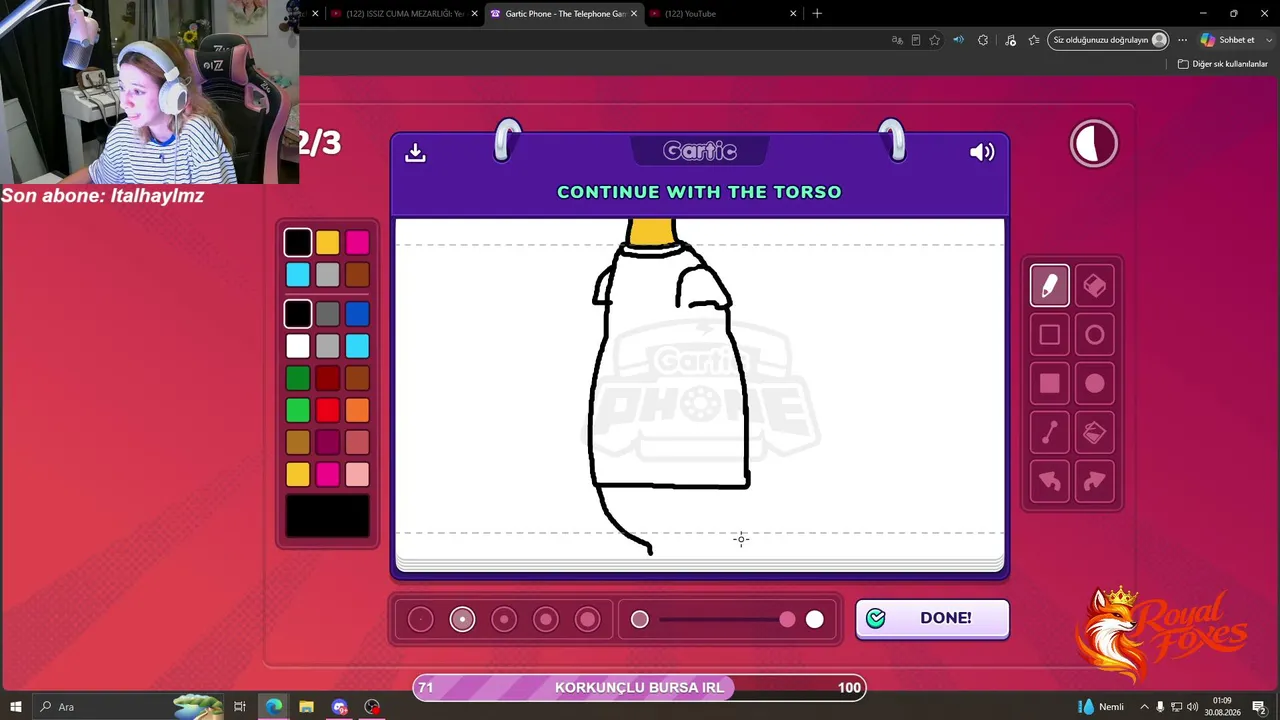Mute the tab audio speaker icon

click(958, 40)
